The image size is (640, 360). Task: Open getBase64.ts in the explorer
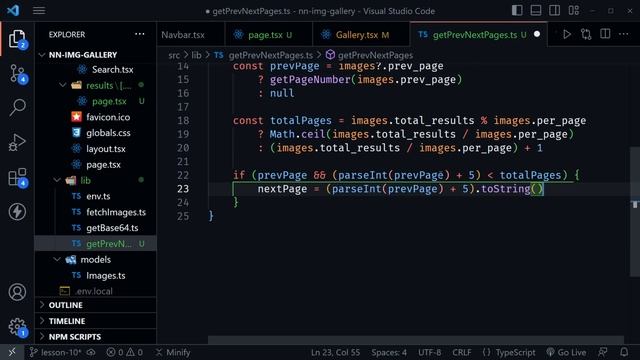(112, 228)
